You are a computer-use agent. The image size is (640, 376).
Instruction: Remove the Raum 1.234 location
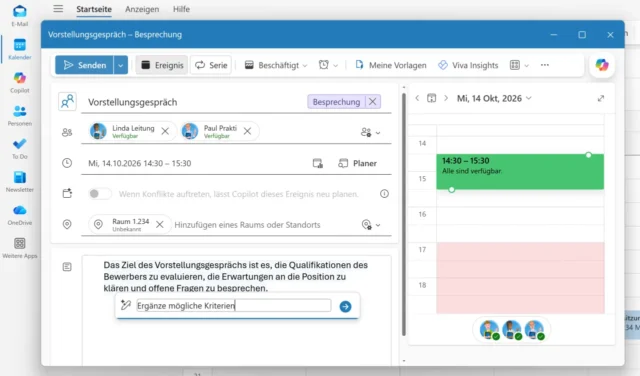coord(160,225)
